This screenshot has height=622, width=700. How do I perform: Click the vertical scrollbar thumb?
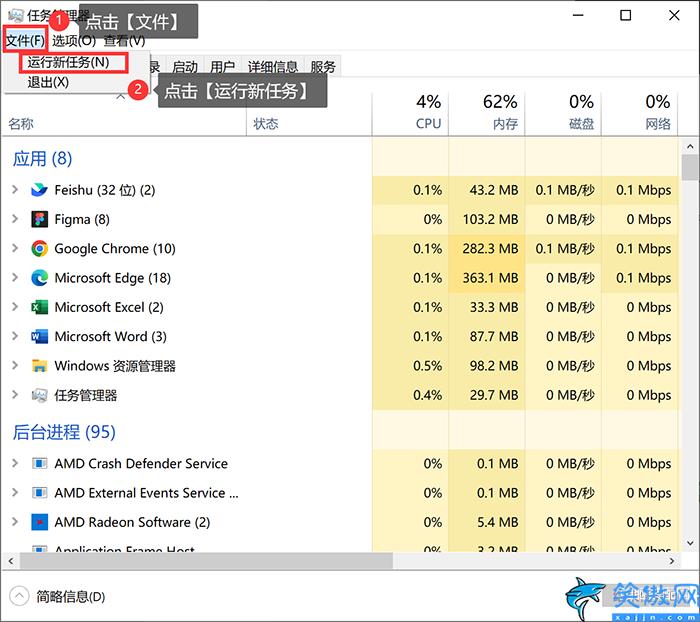coord(690,167)
